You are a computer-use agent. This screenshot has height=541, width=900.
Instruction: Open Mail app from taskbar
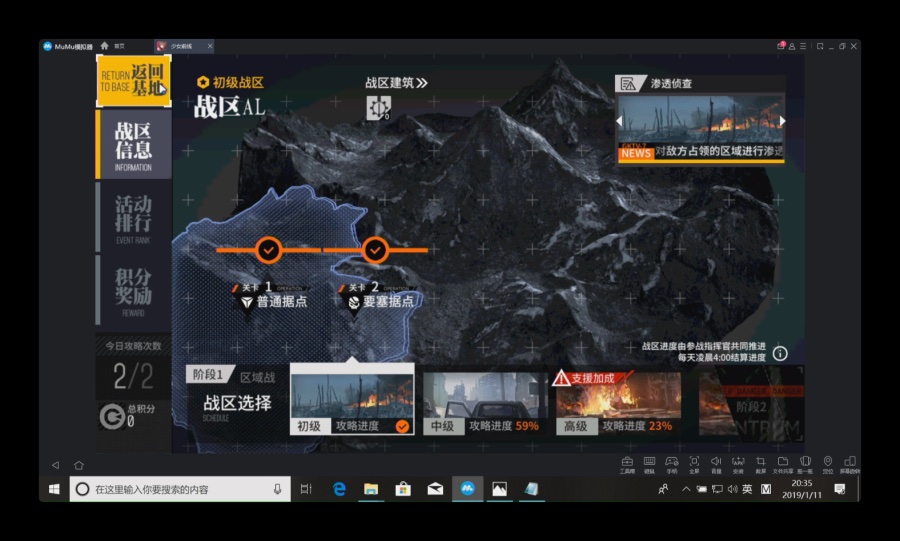pyautogui.click(x=435, y=489)
